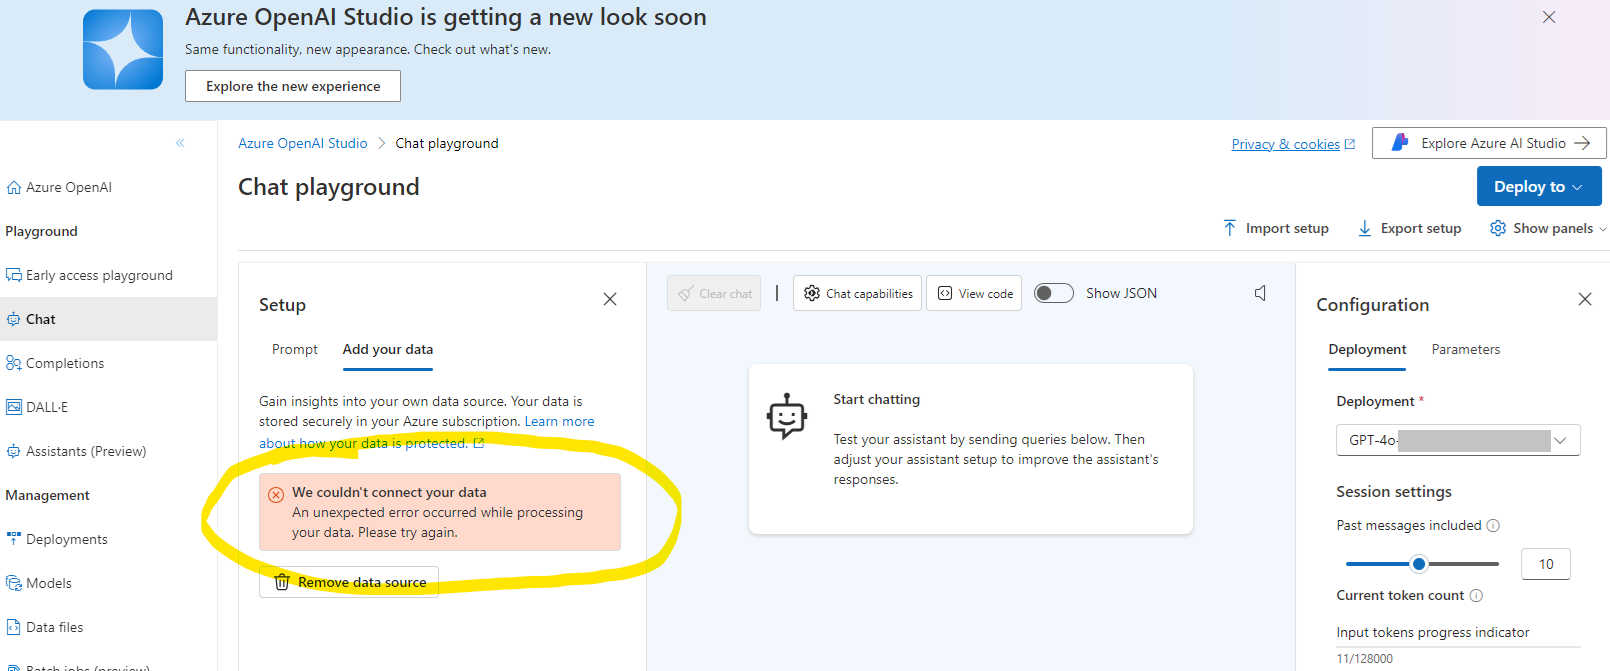1610x671 pixels.
Task: Open the Deploy to dropdown
Action: [1539, 186]
